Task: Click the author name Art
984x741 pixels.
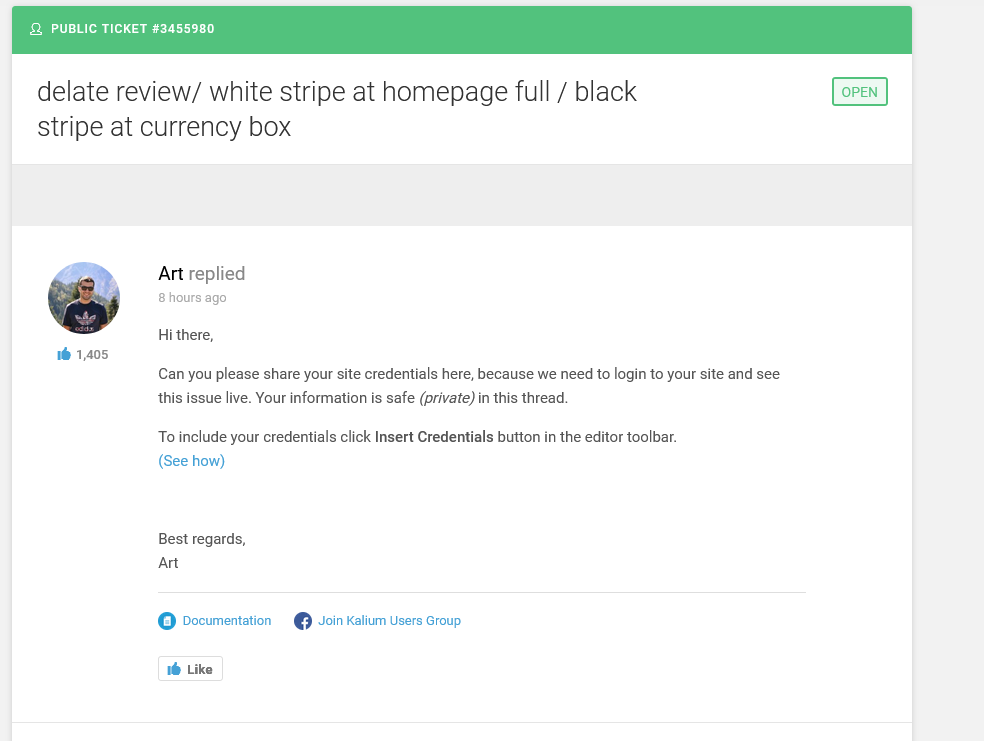Action: click(171, 274)
